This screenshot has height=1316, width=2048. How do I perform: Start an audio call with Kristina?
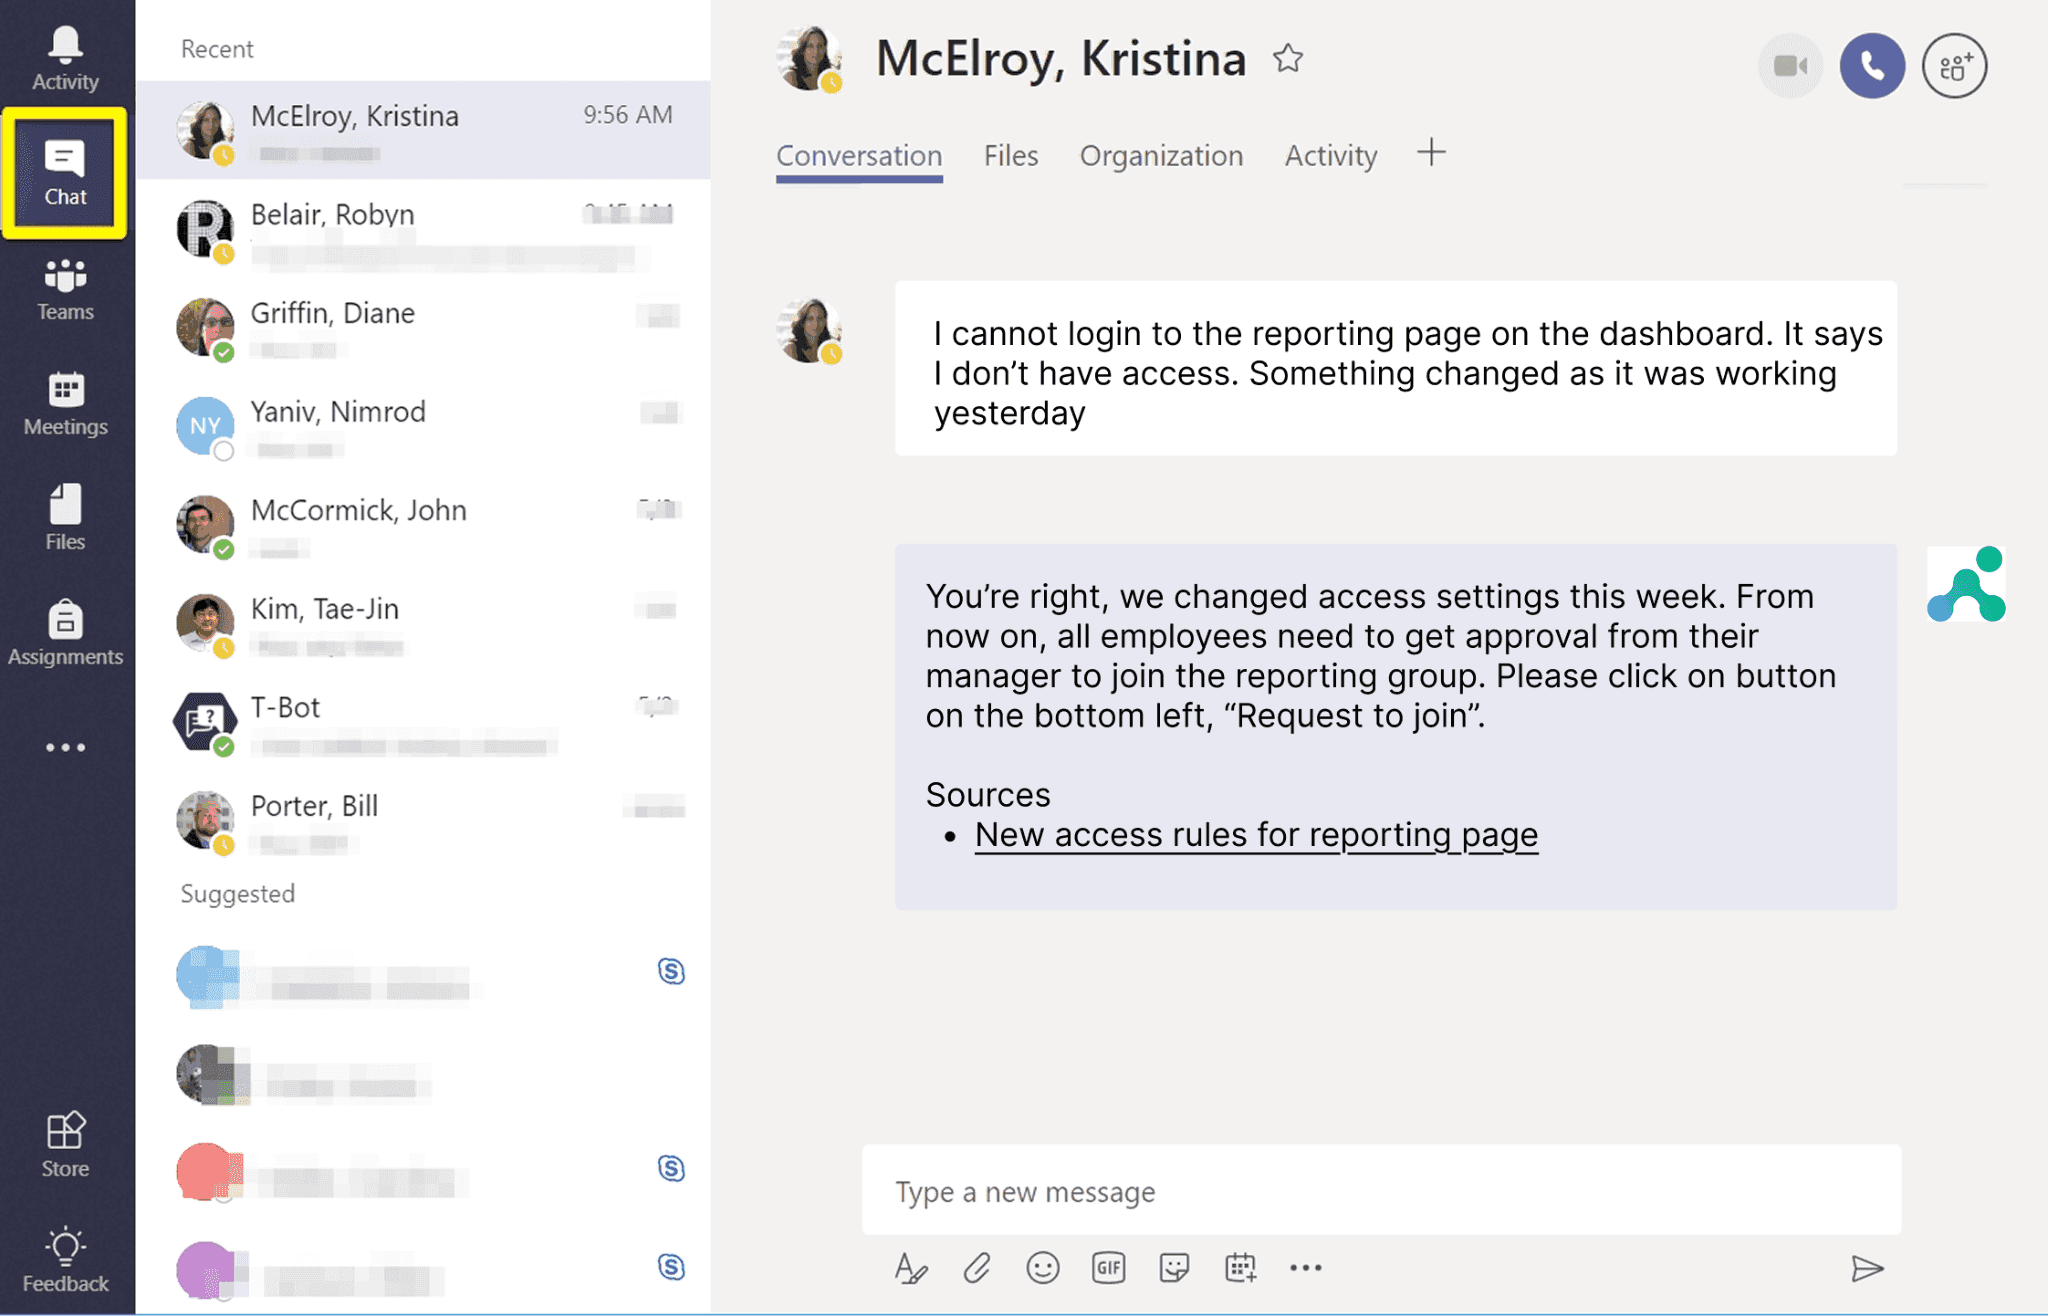[1872, 64]
